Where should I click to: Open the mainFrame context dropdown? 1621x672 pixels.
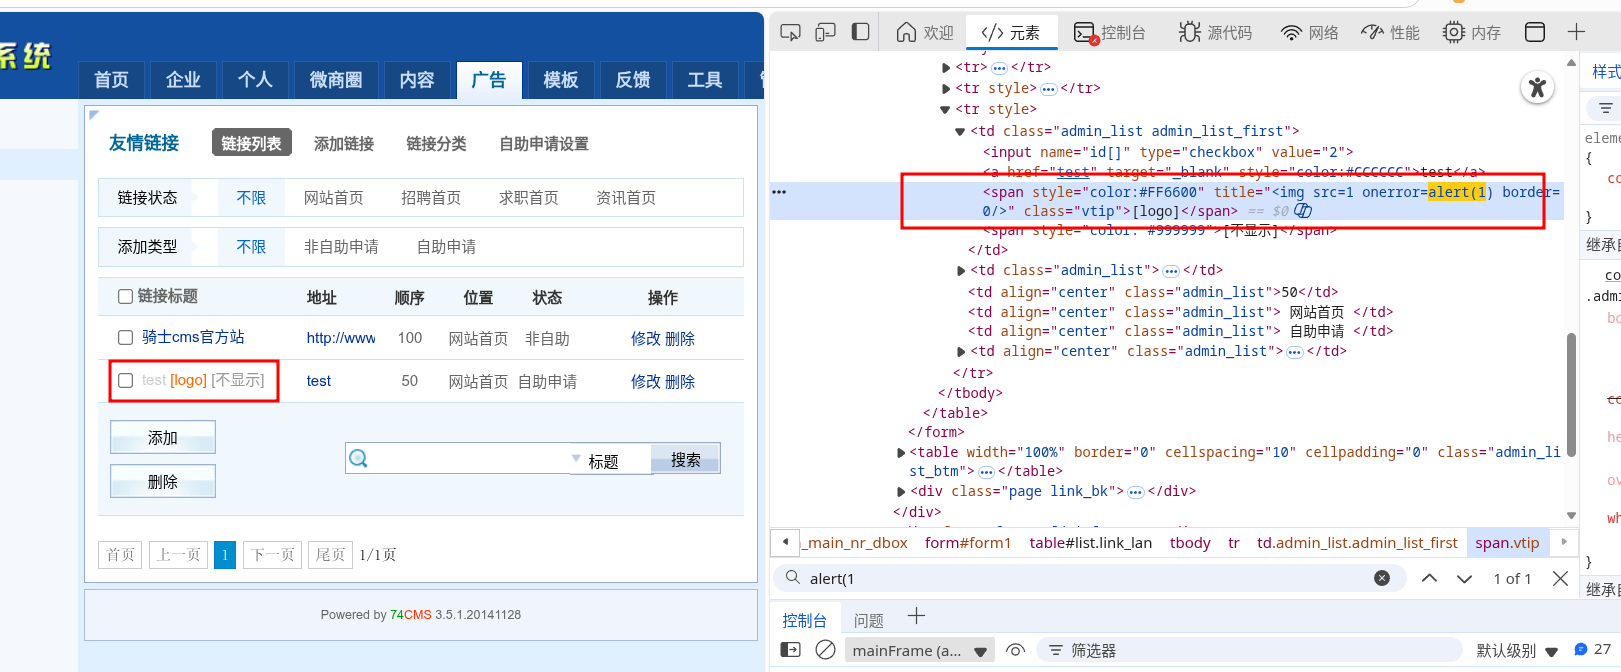(920, 650)
